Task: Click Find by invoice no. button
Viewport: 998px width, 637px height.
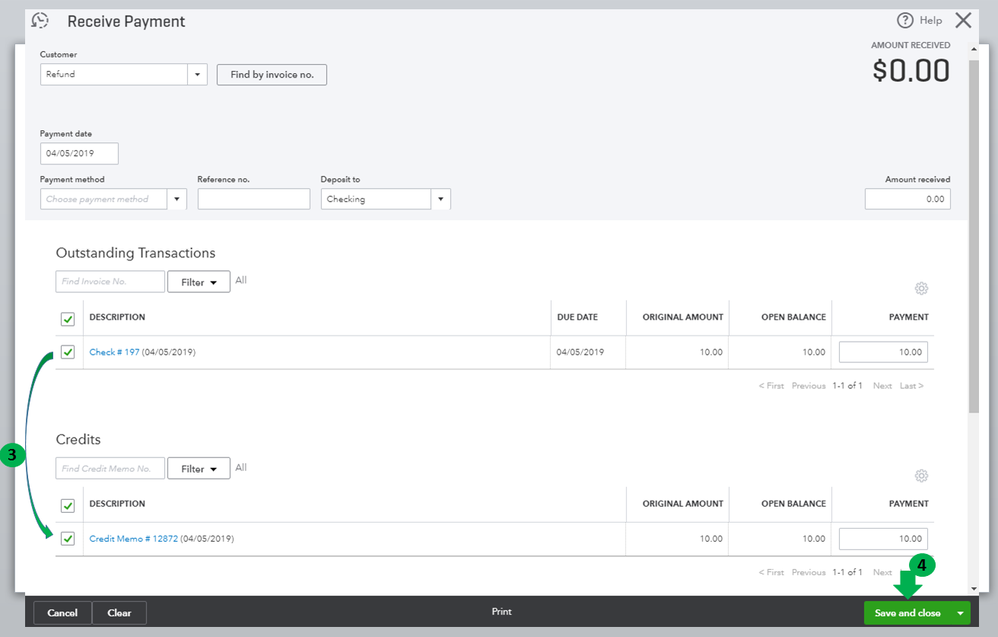Action: 271,74
